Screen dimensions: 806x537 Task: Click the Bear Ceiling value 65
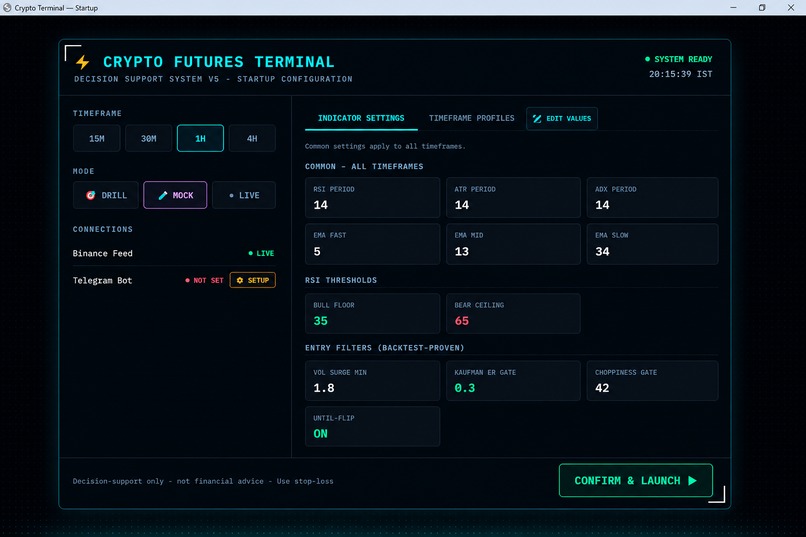tap(462, 321)
